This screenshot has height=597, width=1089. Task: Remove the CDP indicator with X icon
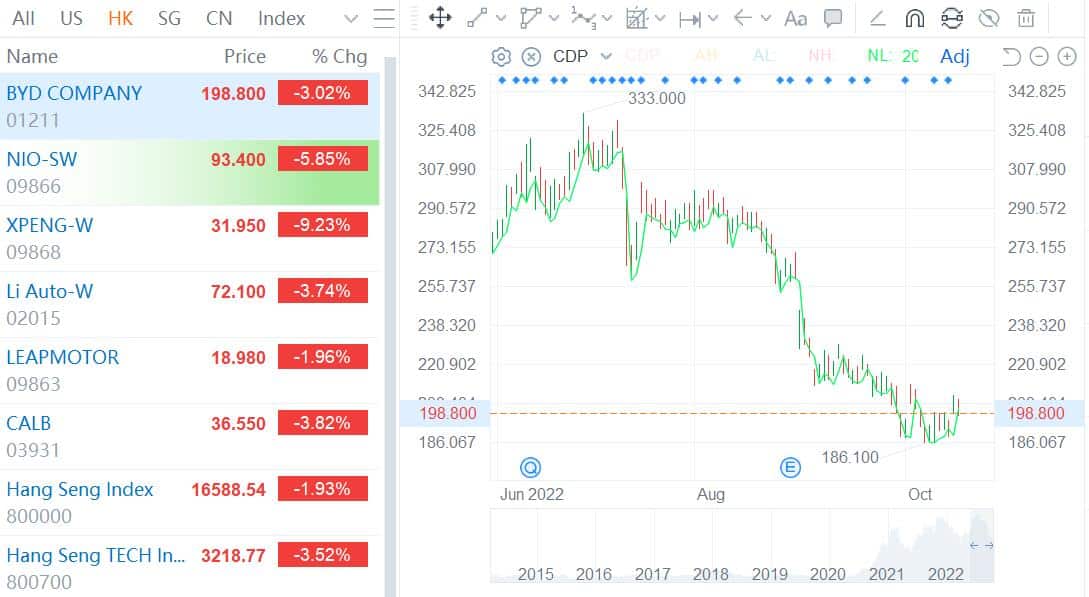click(531, 57)
